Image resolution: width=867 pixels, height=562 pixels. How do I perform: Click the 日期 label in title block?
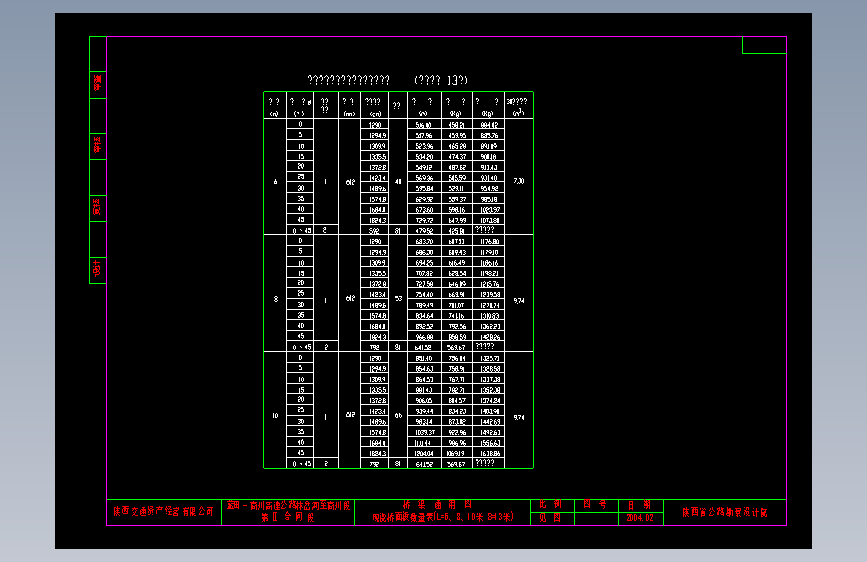639,504
